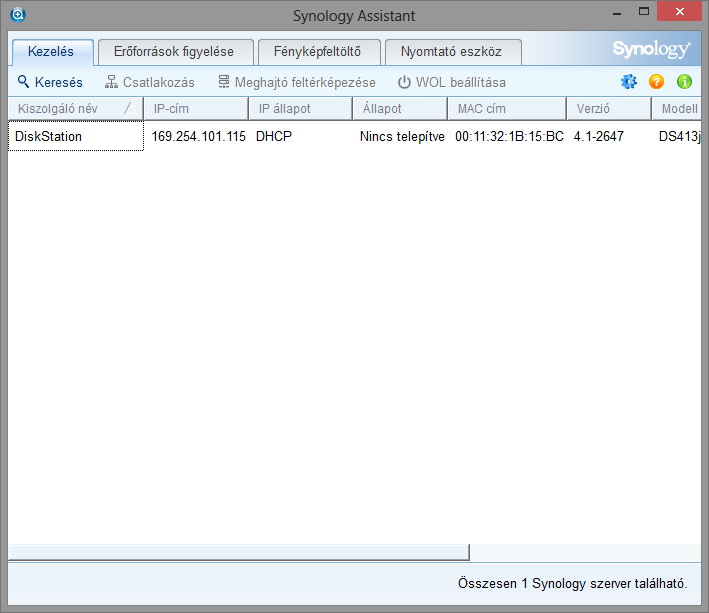Close the Synology Assistant window
Viewport: 709px width, 613px height.
click(680, 12)
